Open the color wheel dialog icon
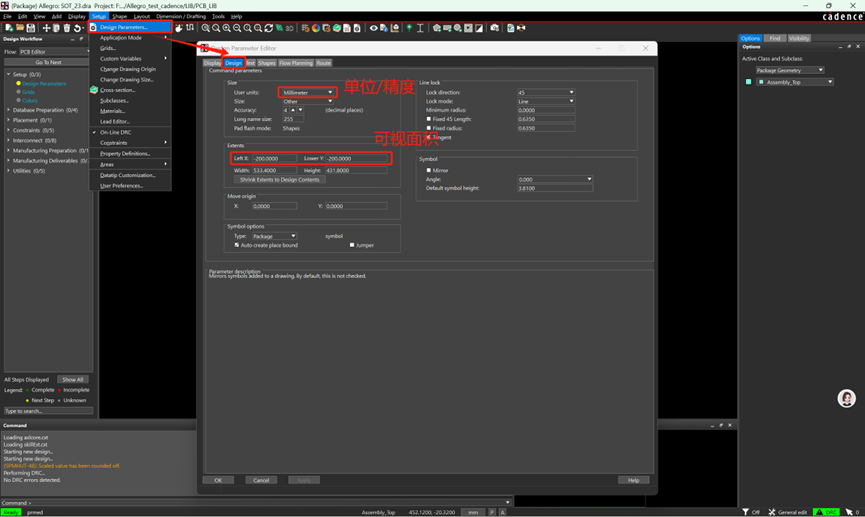The width and height of the screenshot is (865, 517). pos(316,28)
